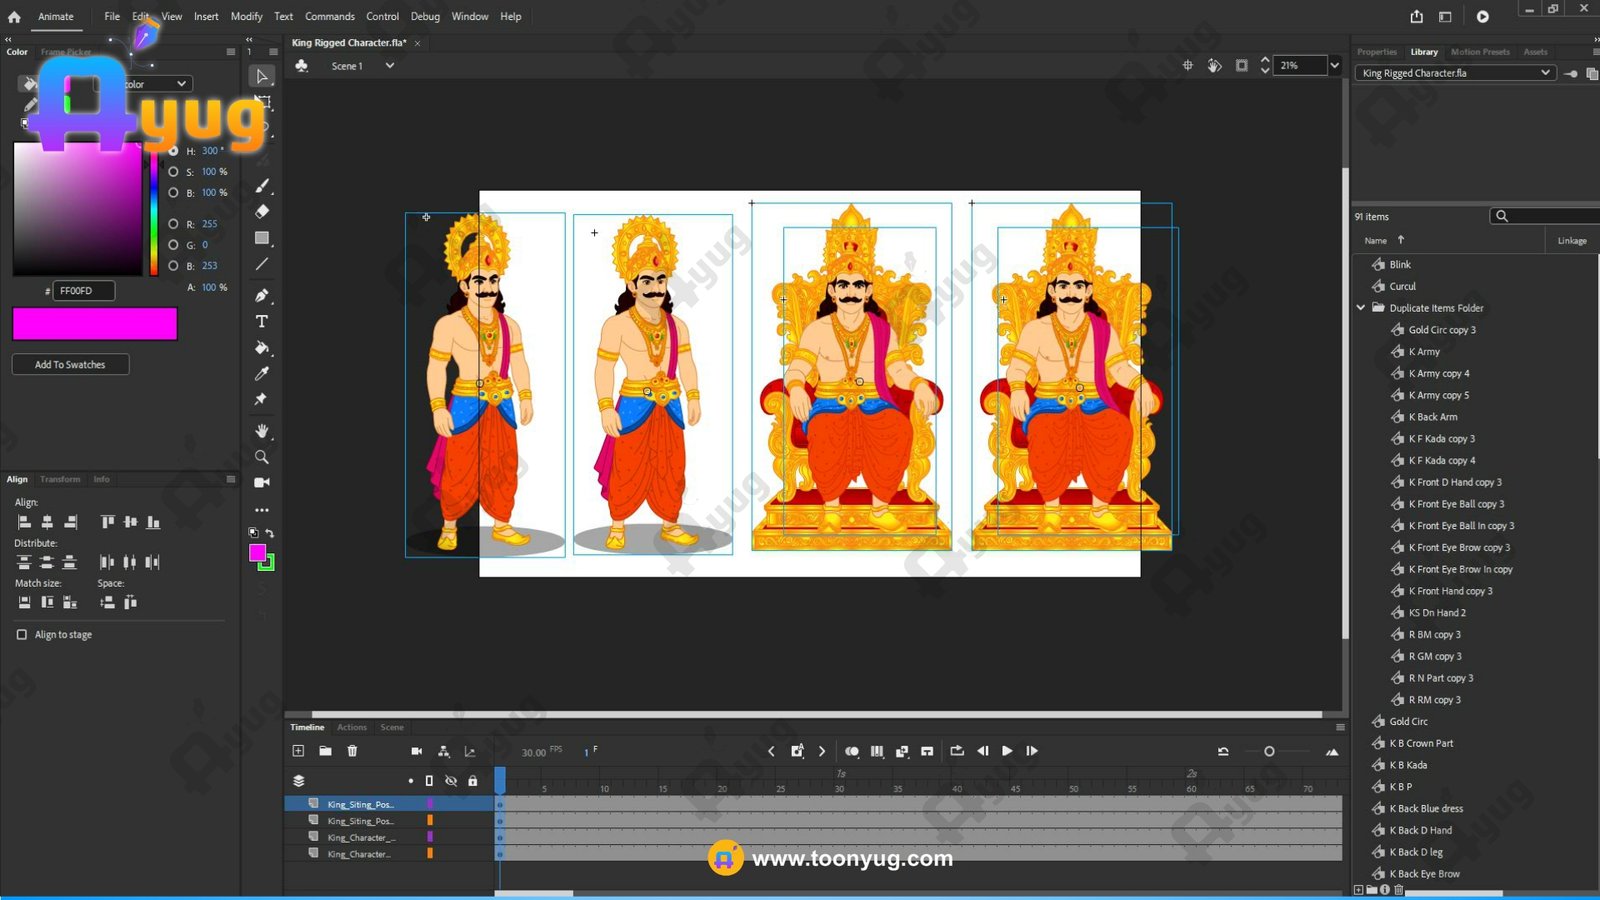1600x900 pixels.
Task: Open the library document dropdown
Action: point(1455,73)
